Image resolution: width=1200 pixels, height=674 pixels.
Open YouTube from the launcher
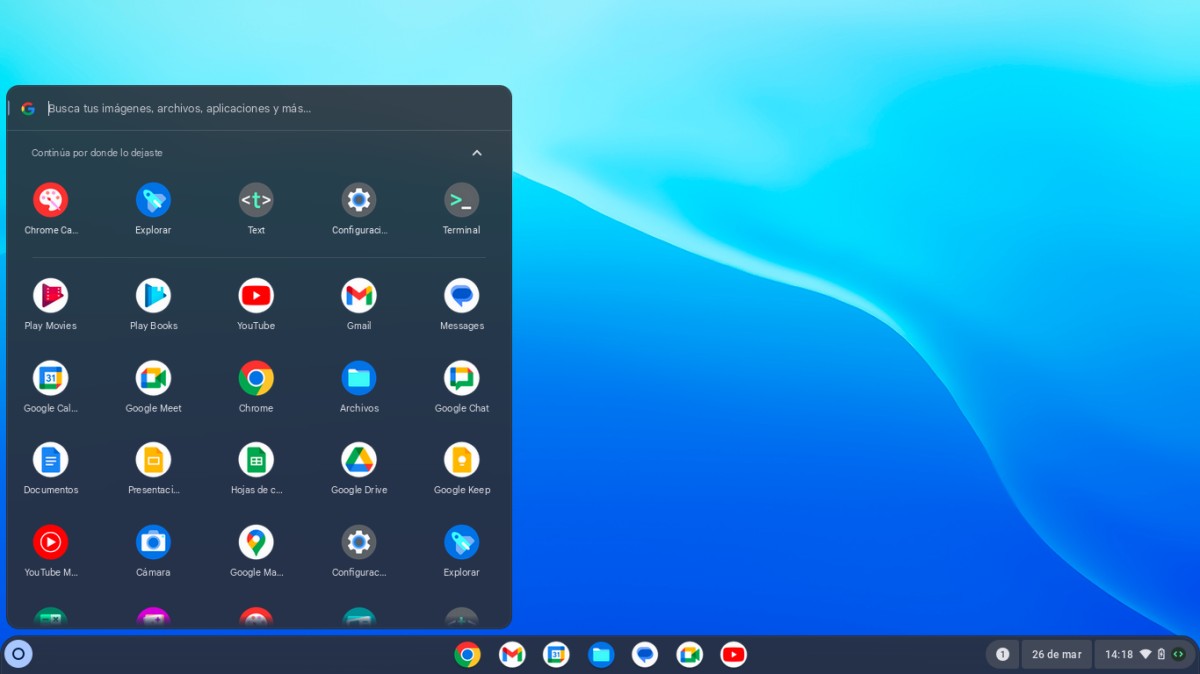pyautogui.click(x=256, y=295)
